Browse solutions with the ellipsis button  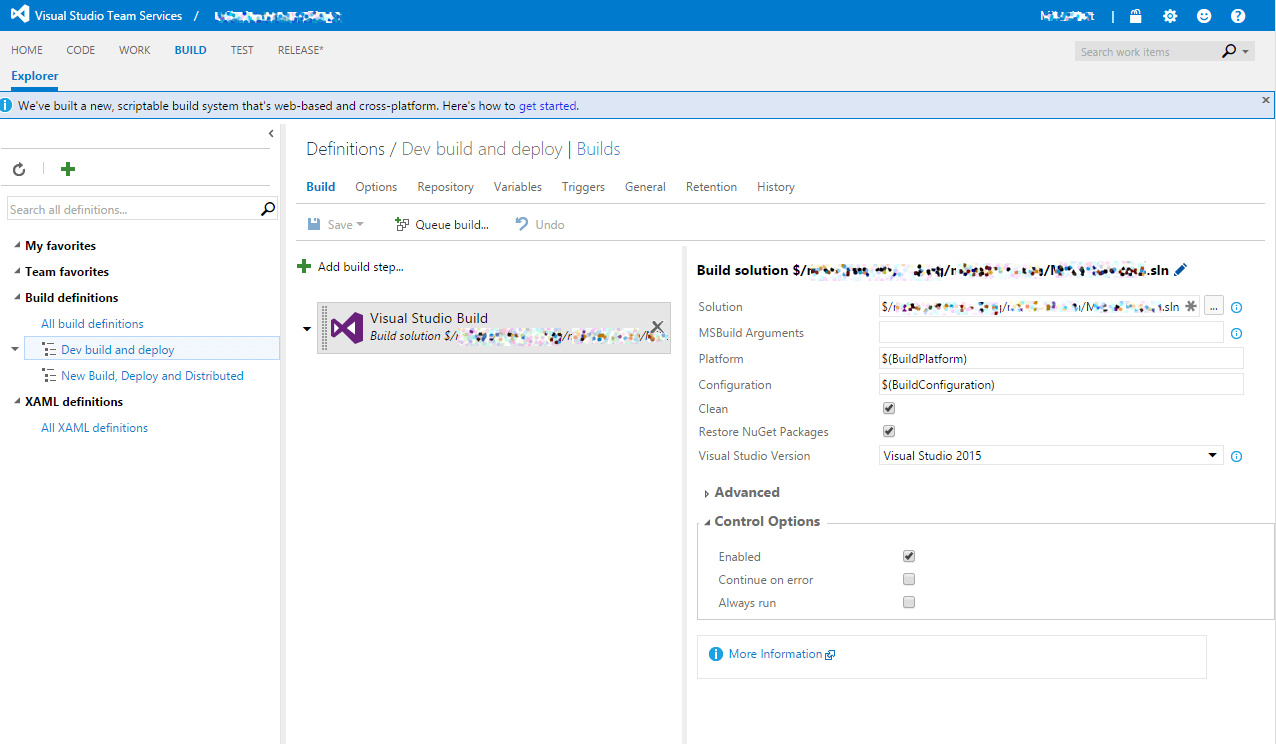1213,306
